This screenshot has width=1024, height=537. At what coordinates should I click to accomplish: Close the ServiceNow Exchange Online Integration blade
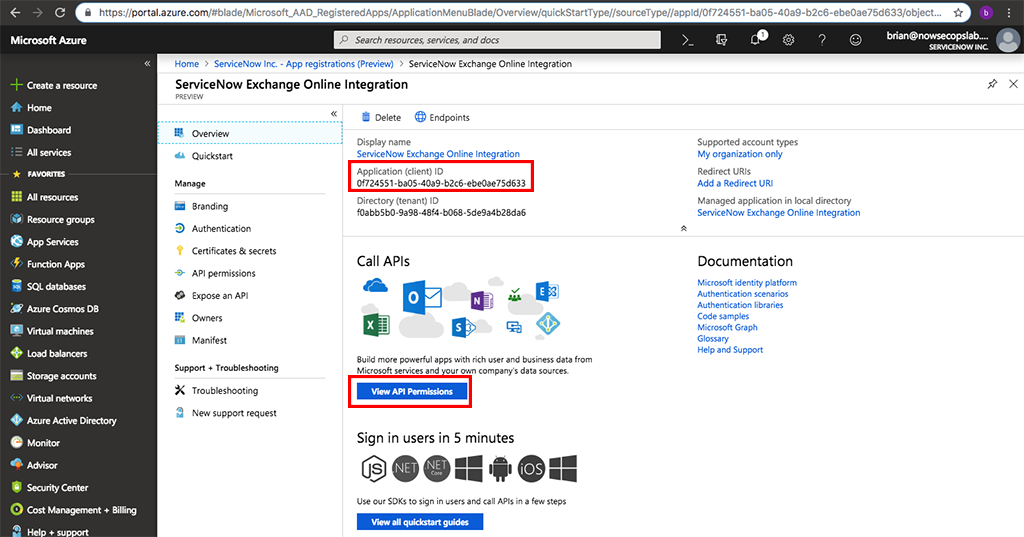pos(1013,84)
